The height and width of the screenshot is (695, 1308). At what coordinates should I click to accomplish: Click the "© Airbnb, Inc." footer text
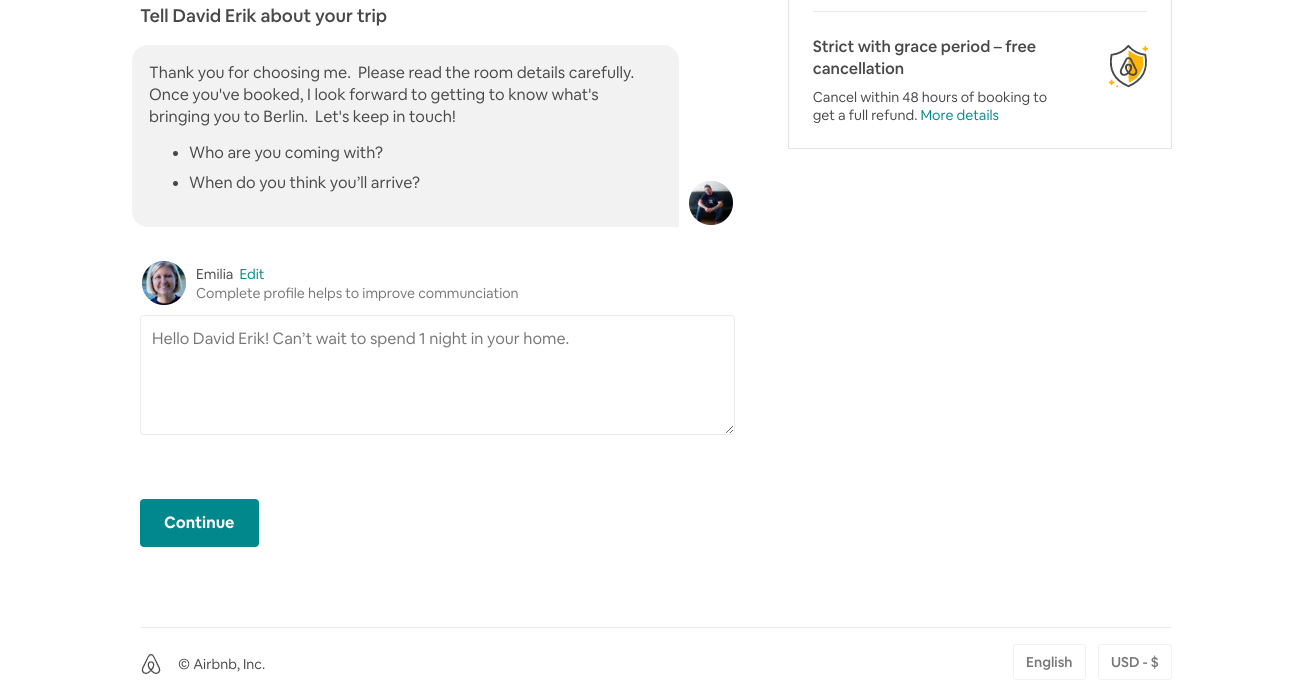[x=221, y=664]
